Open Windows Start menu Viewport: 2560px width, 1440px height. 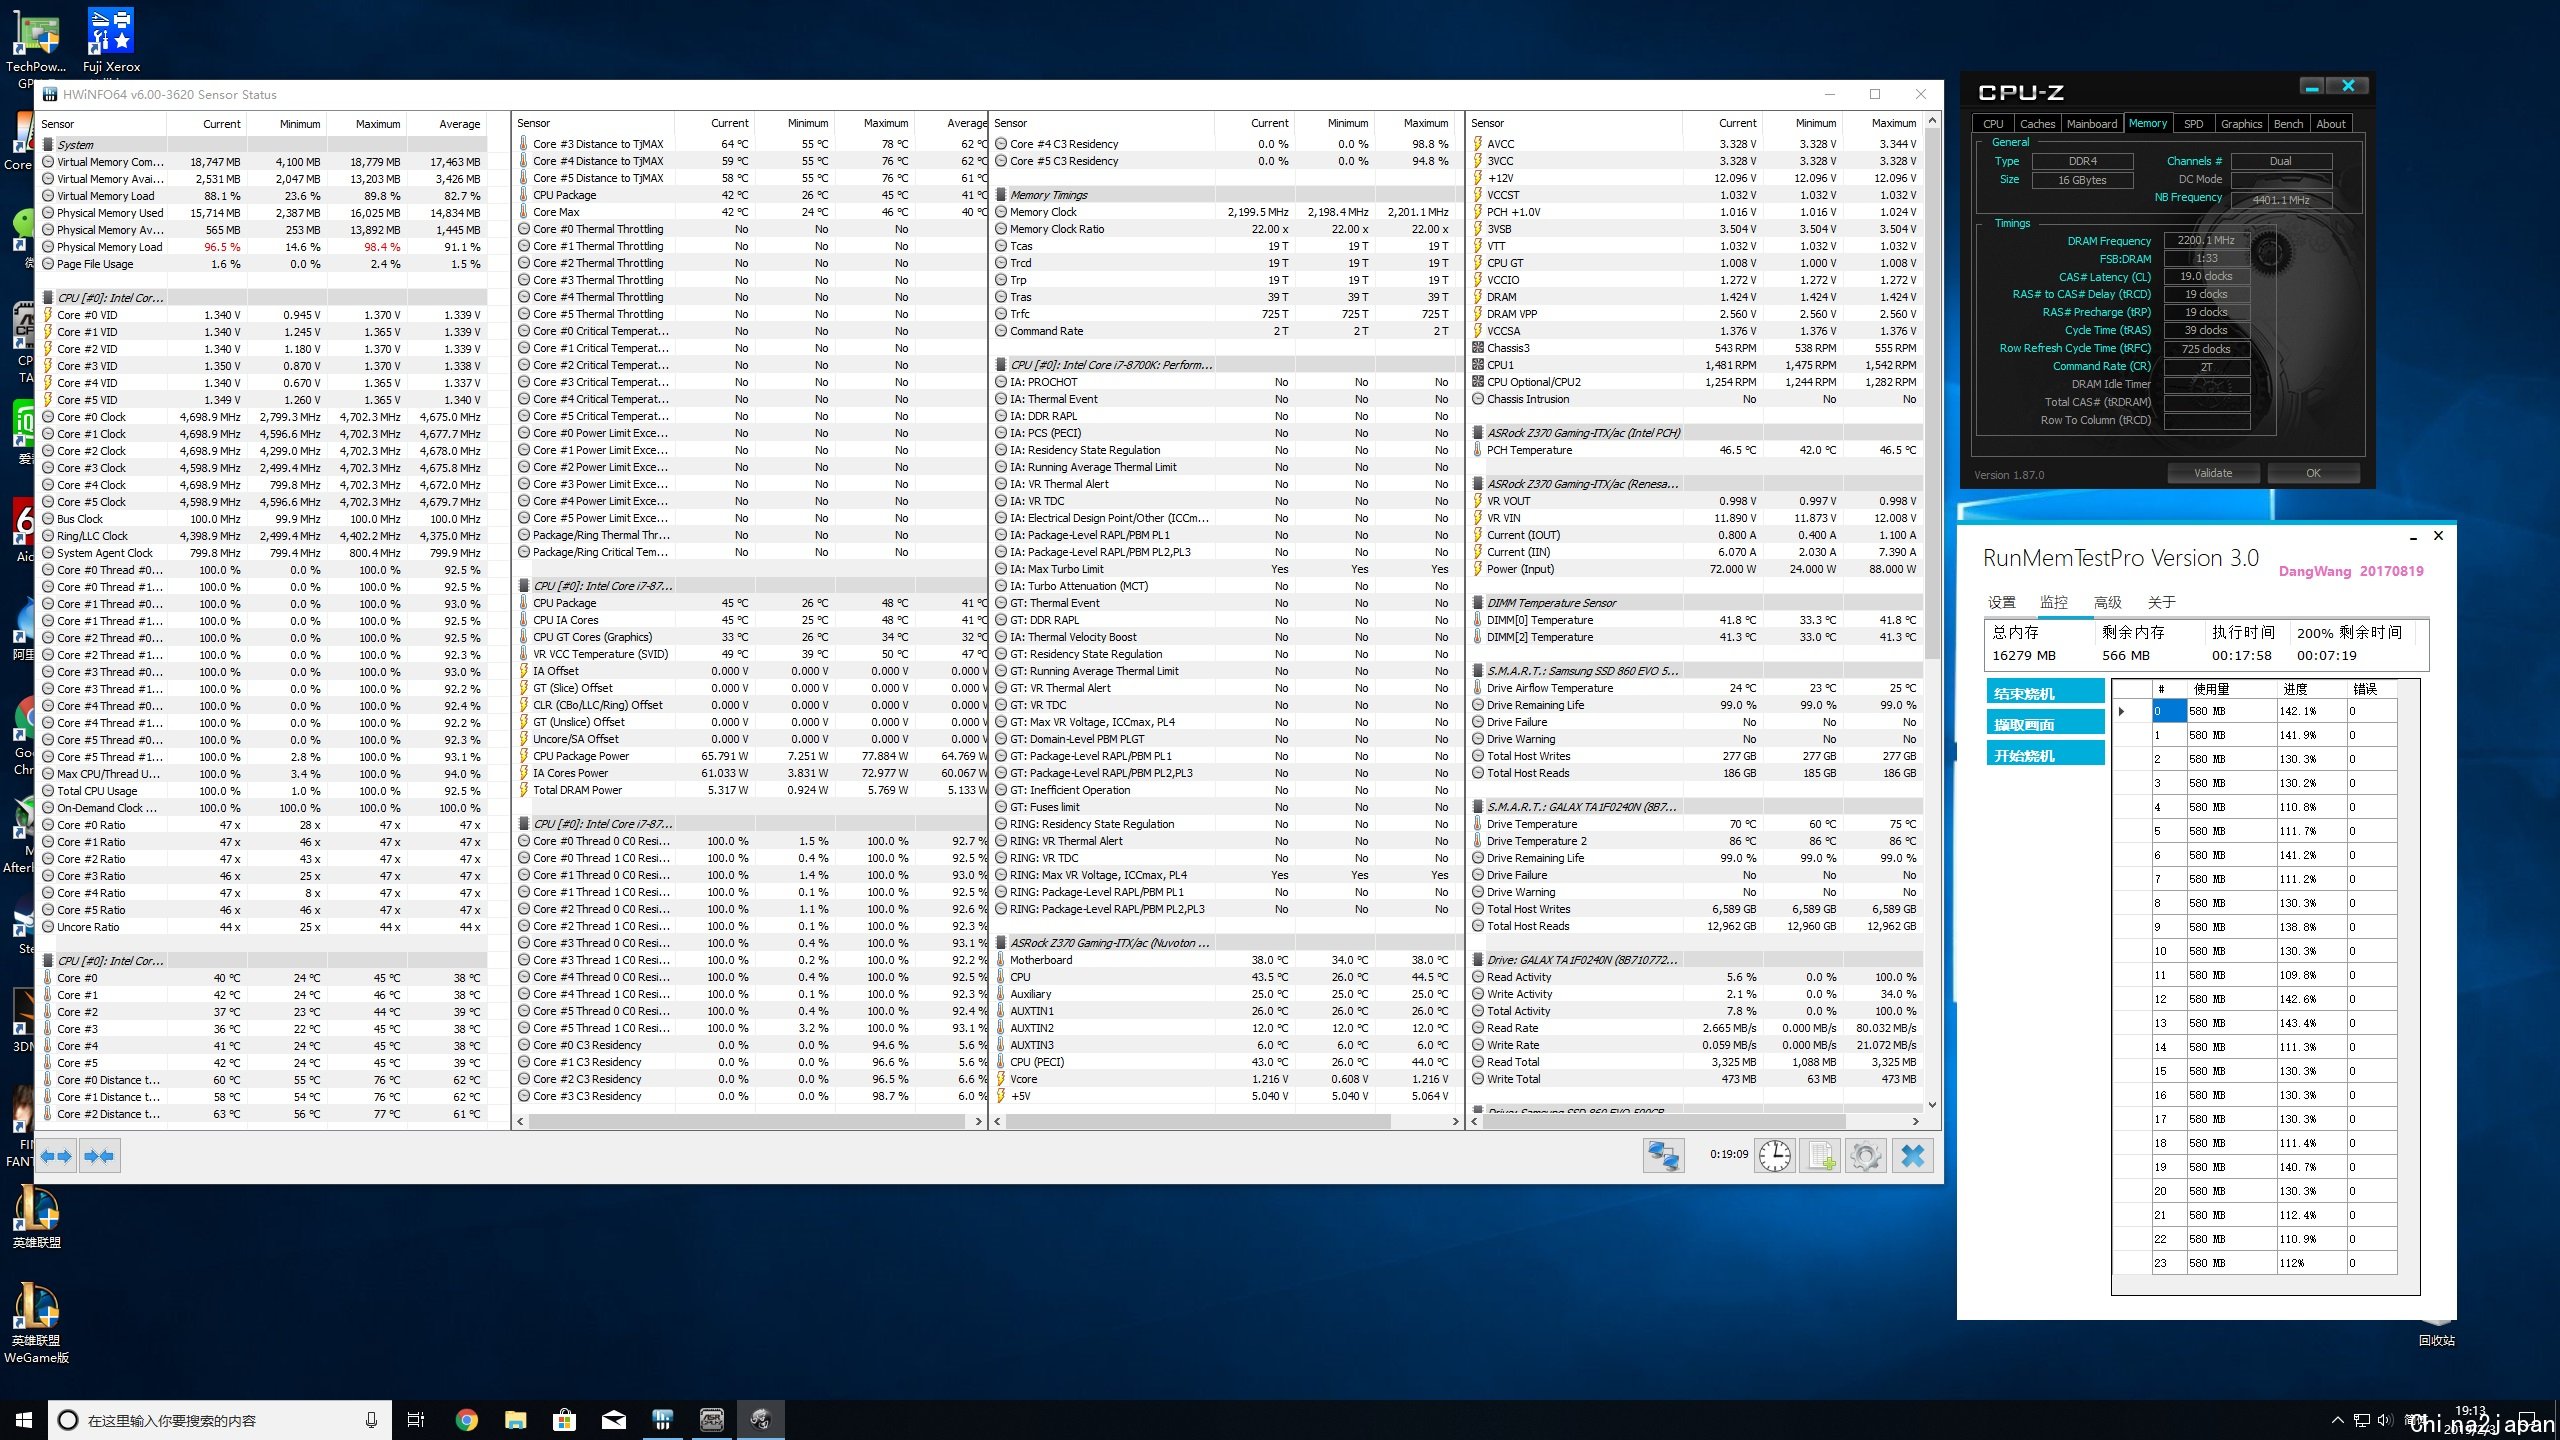pos(24,1420)
